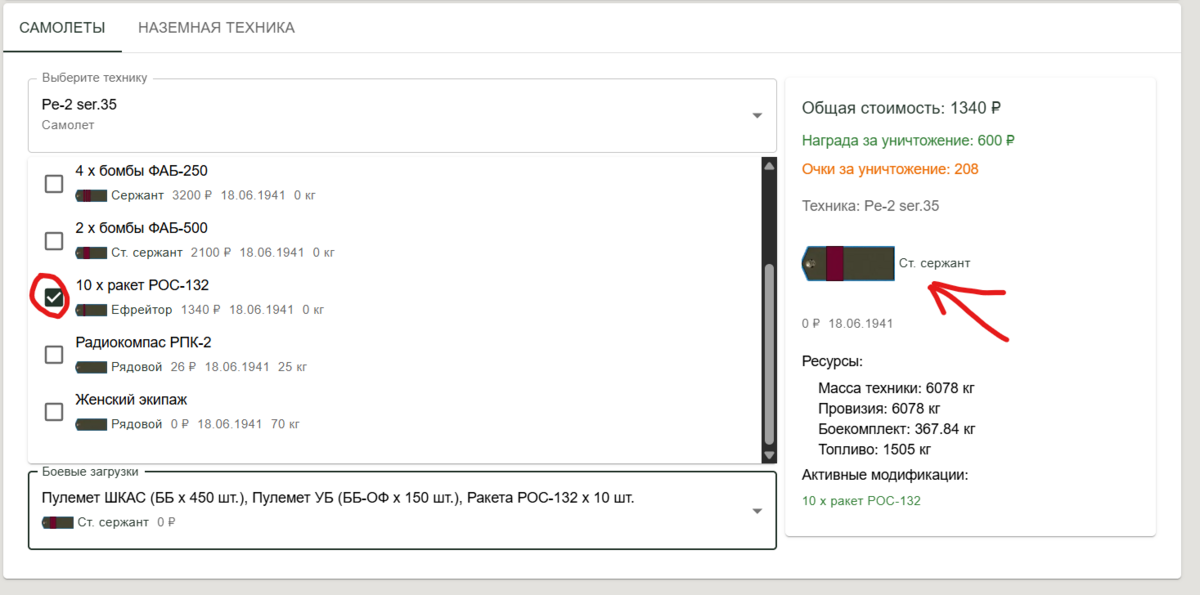Click Ефрейтор rank icon under РОС-132 rockets
Screen dimensions: 1200x595
point(91,310)
